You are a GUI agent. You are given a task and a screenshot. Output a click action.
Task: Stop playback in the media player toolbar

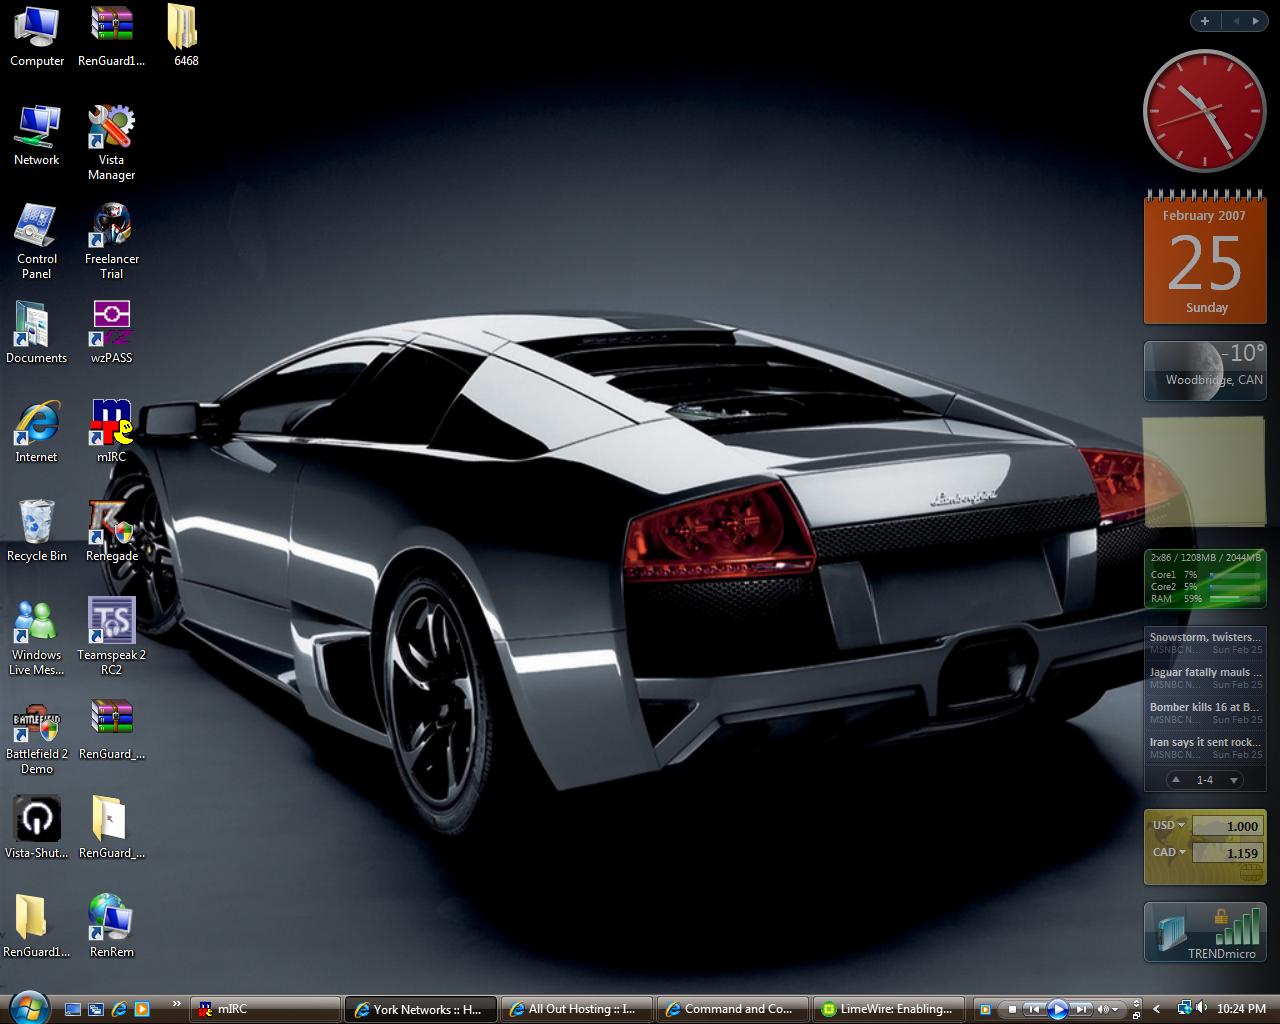point(1012,1010)
